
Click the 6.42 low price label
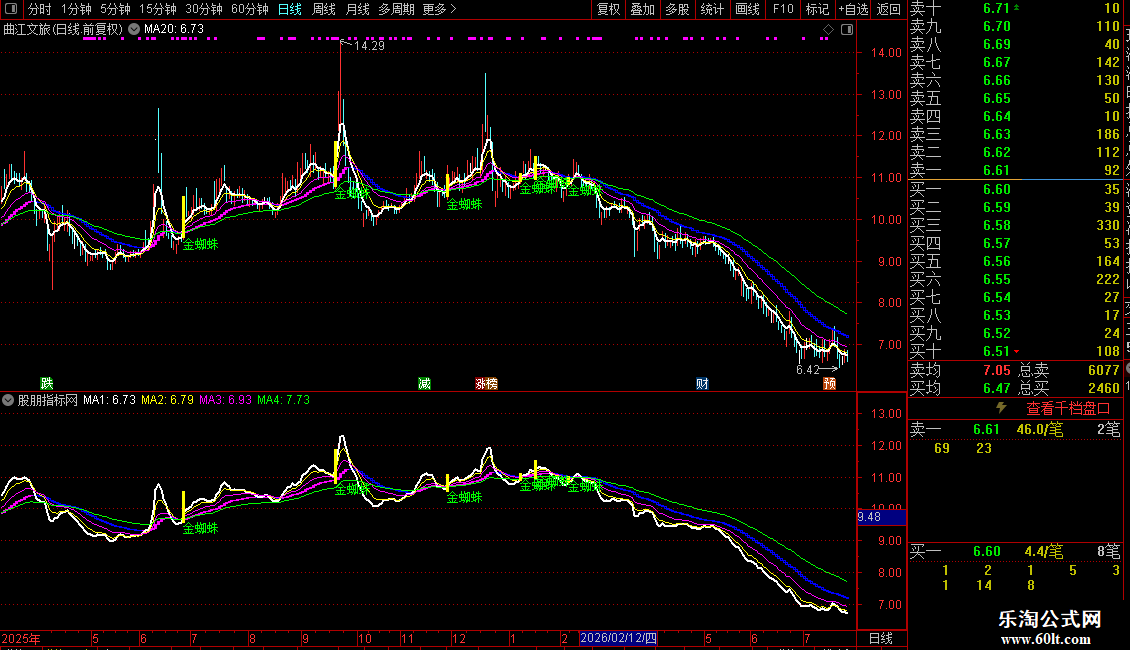[808, 370]
